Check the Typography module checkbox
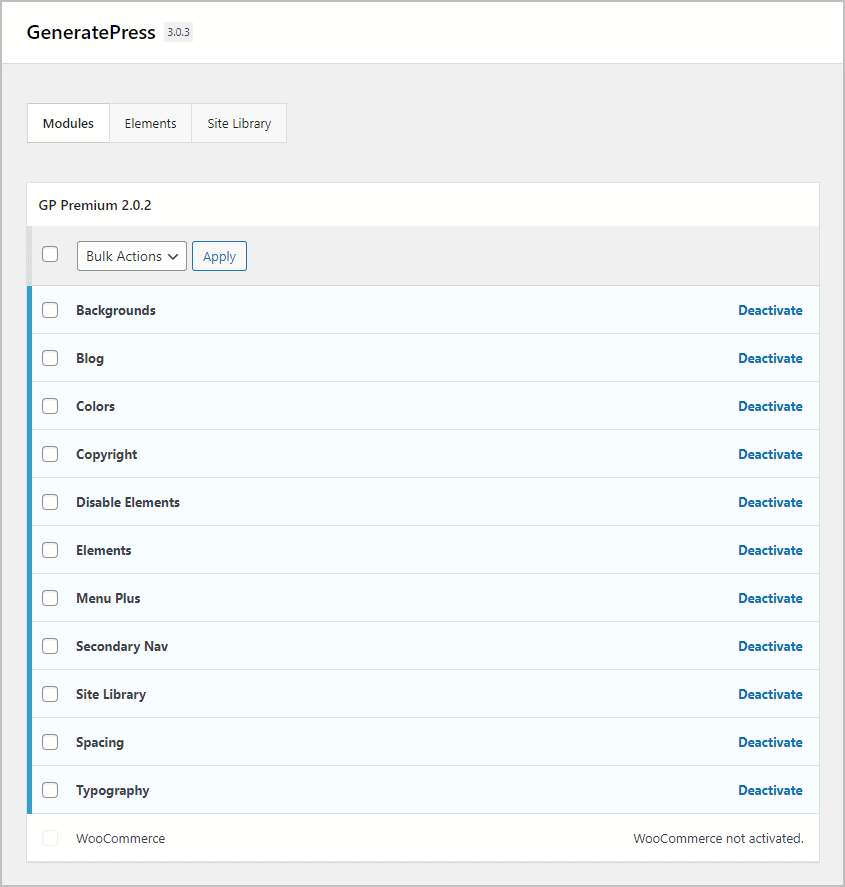845x887 pixels. (x=50, y=790)
